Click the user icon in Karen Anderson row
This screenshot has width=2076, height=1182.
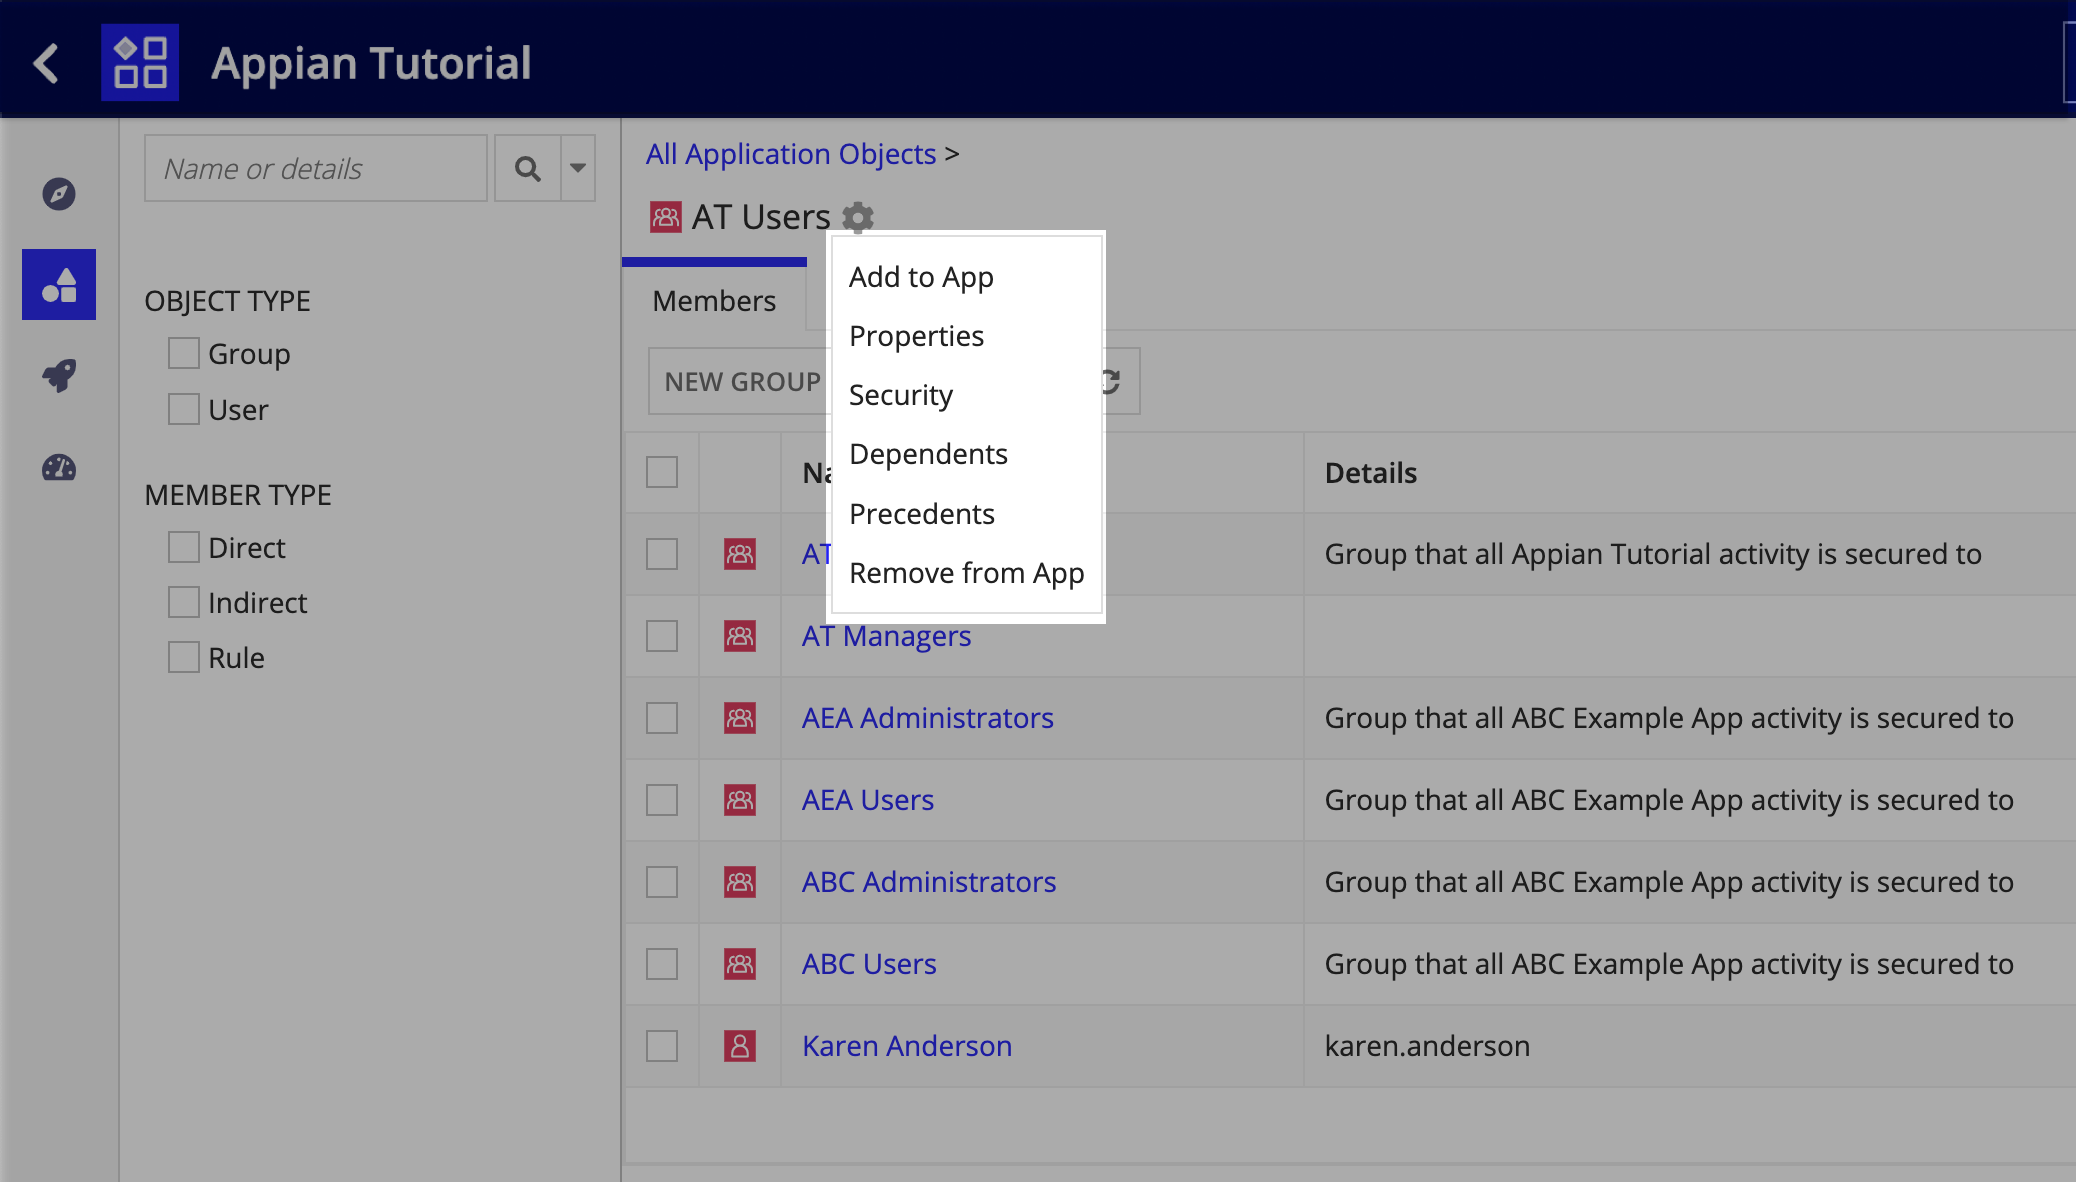click(740, 1046)
